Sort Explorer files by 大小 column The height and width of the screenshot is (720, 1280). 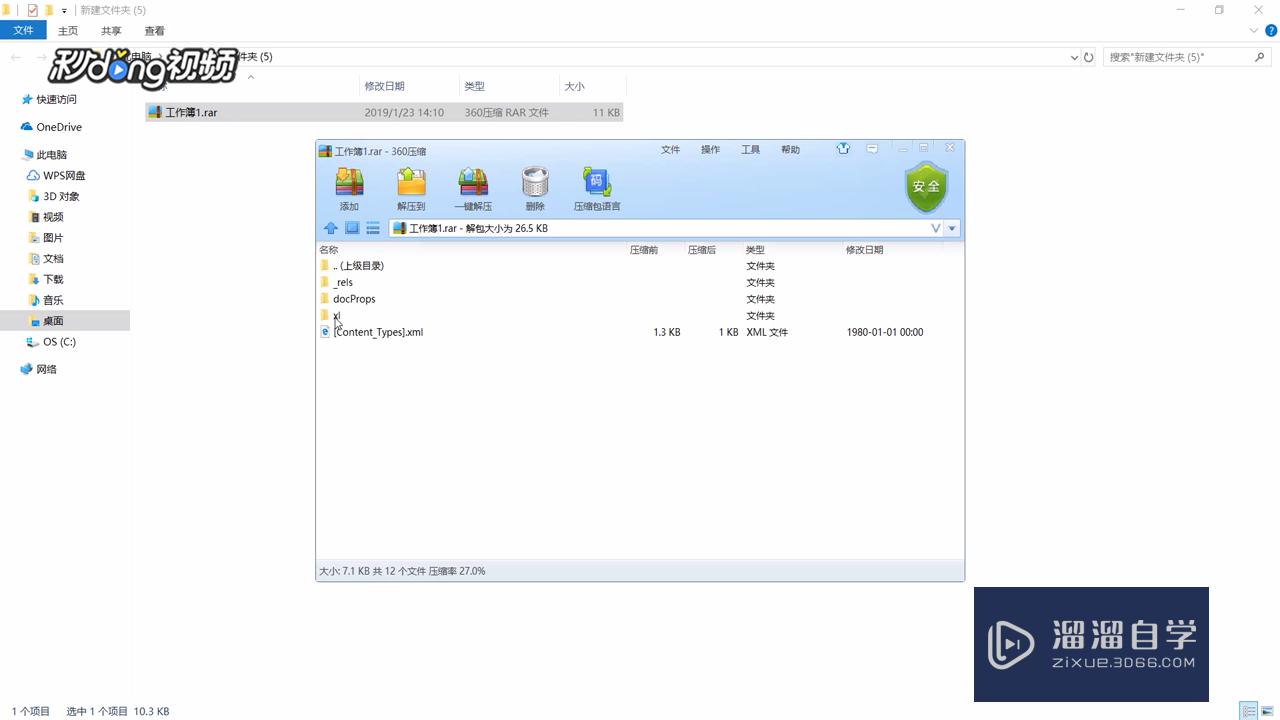click(575, 86)
